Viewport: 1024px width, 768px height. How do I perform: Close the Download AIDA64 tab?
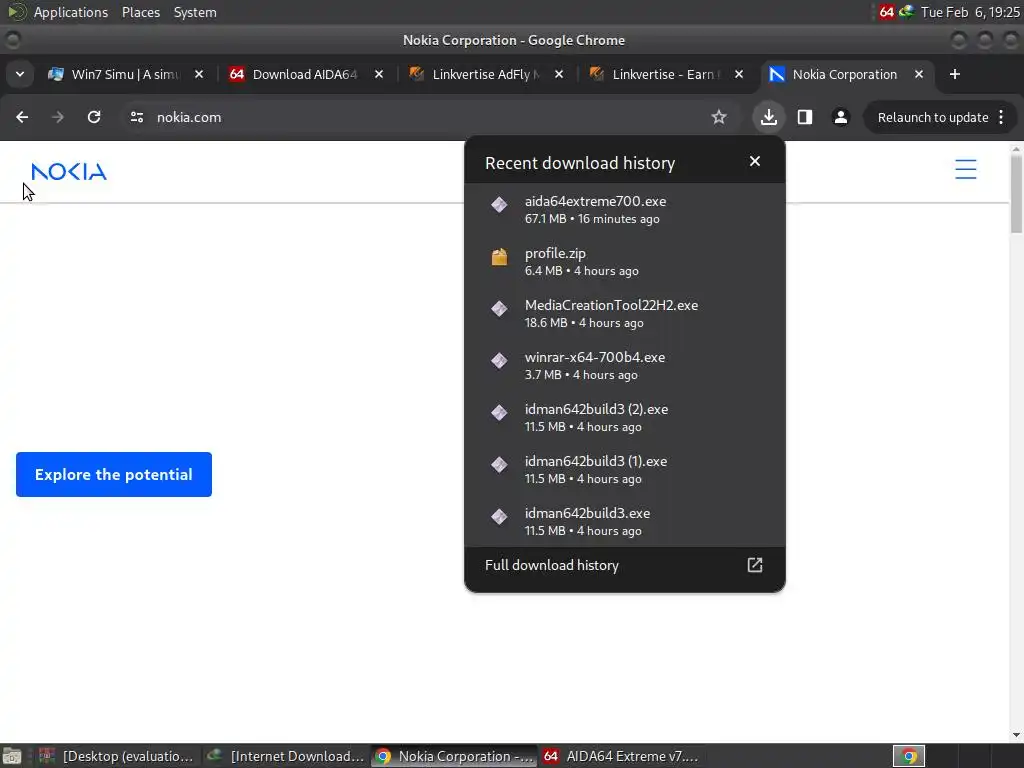coord(379,74)
